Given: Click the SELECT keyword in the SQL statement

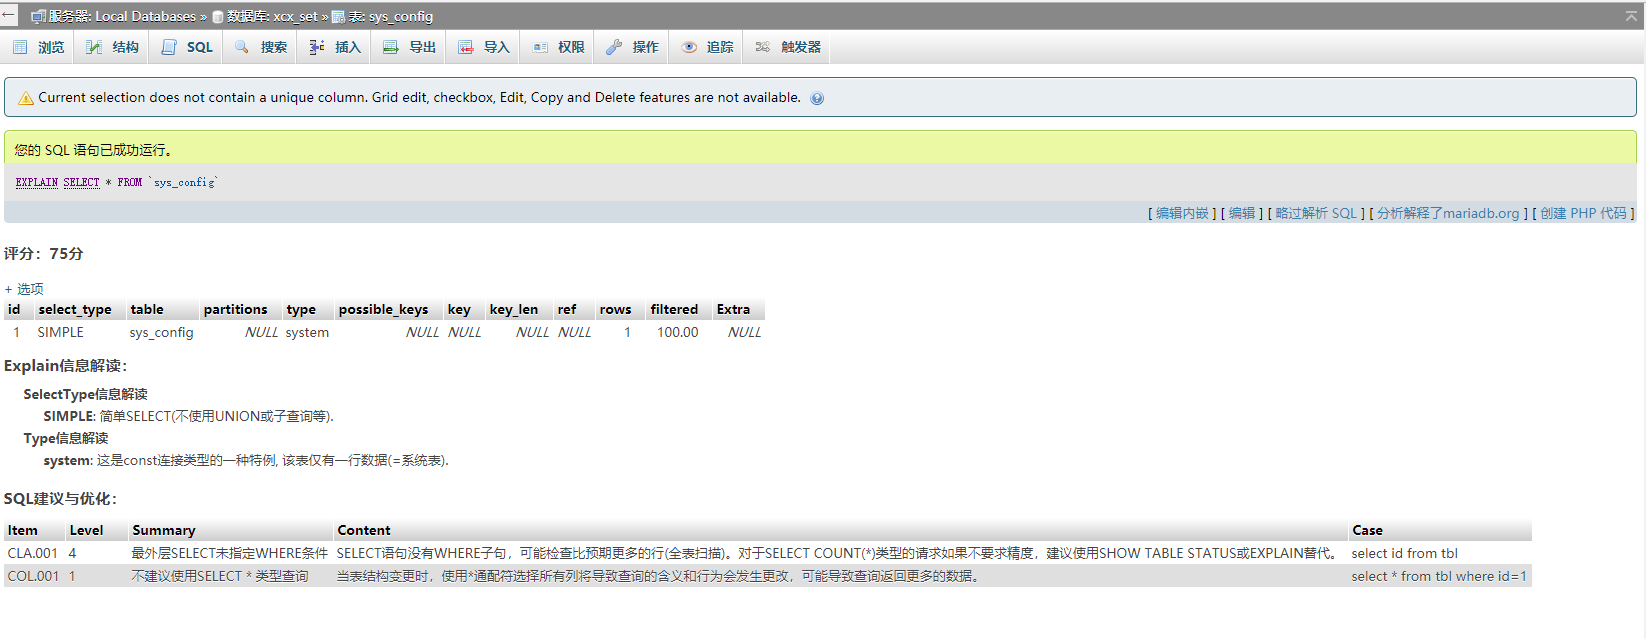Looking at the screenshot, I should pyautogui.click(x=81, y=182).
